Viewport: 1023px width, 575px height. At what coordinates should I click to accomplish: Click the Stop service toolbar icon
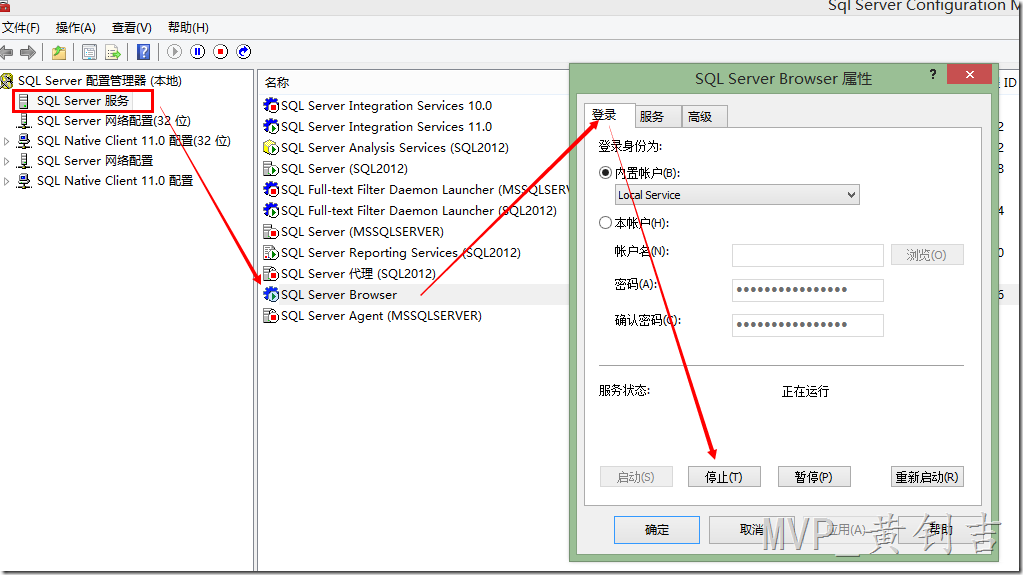point(221,52)
